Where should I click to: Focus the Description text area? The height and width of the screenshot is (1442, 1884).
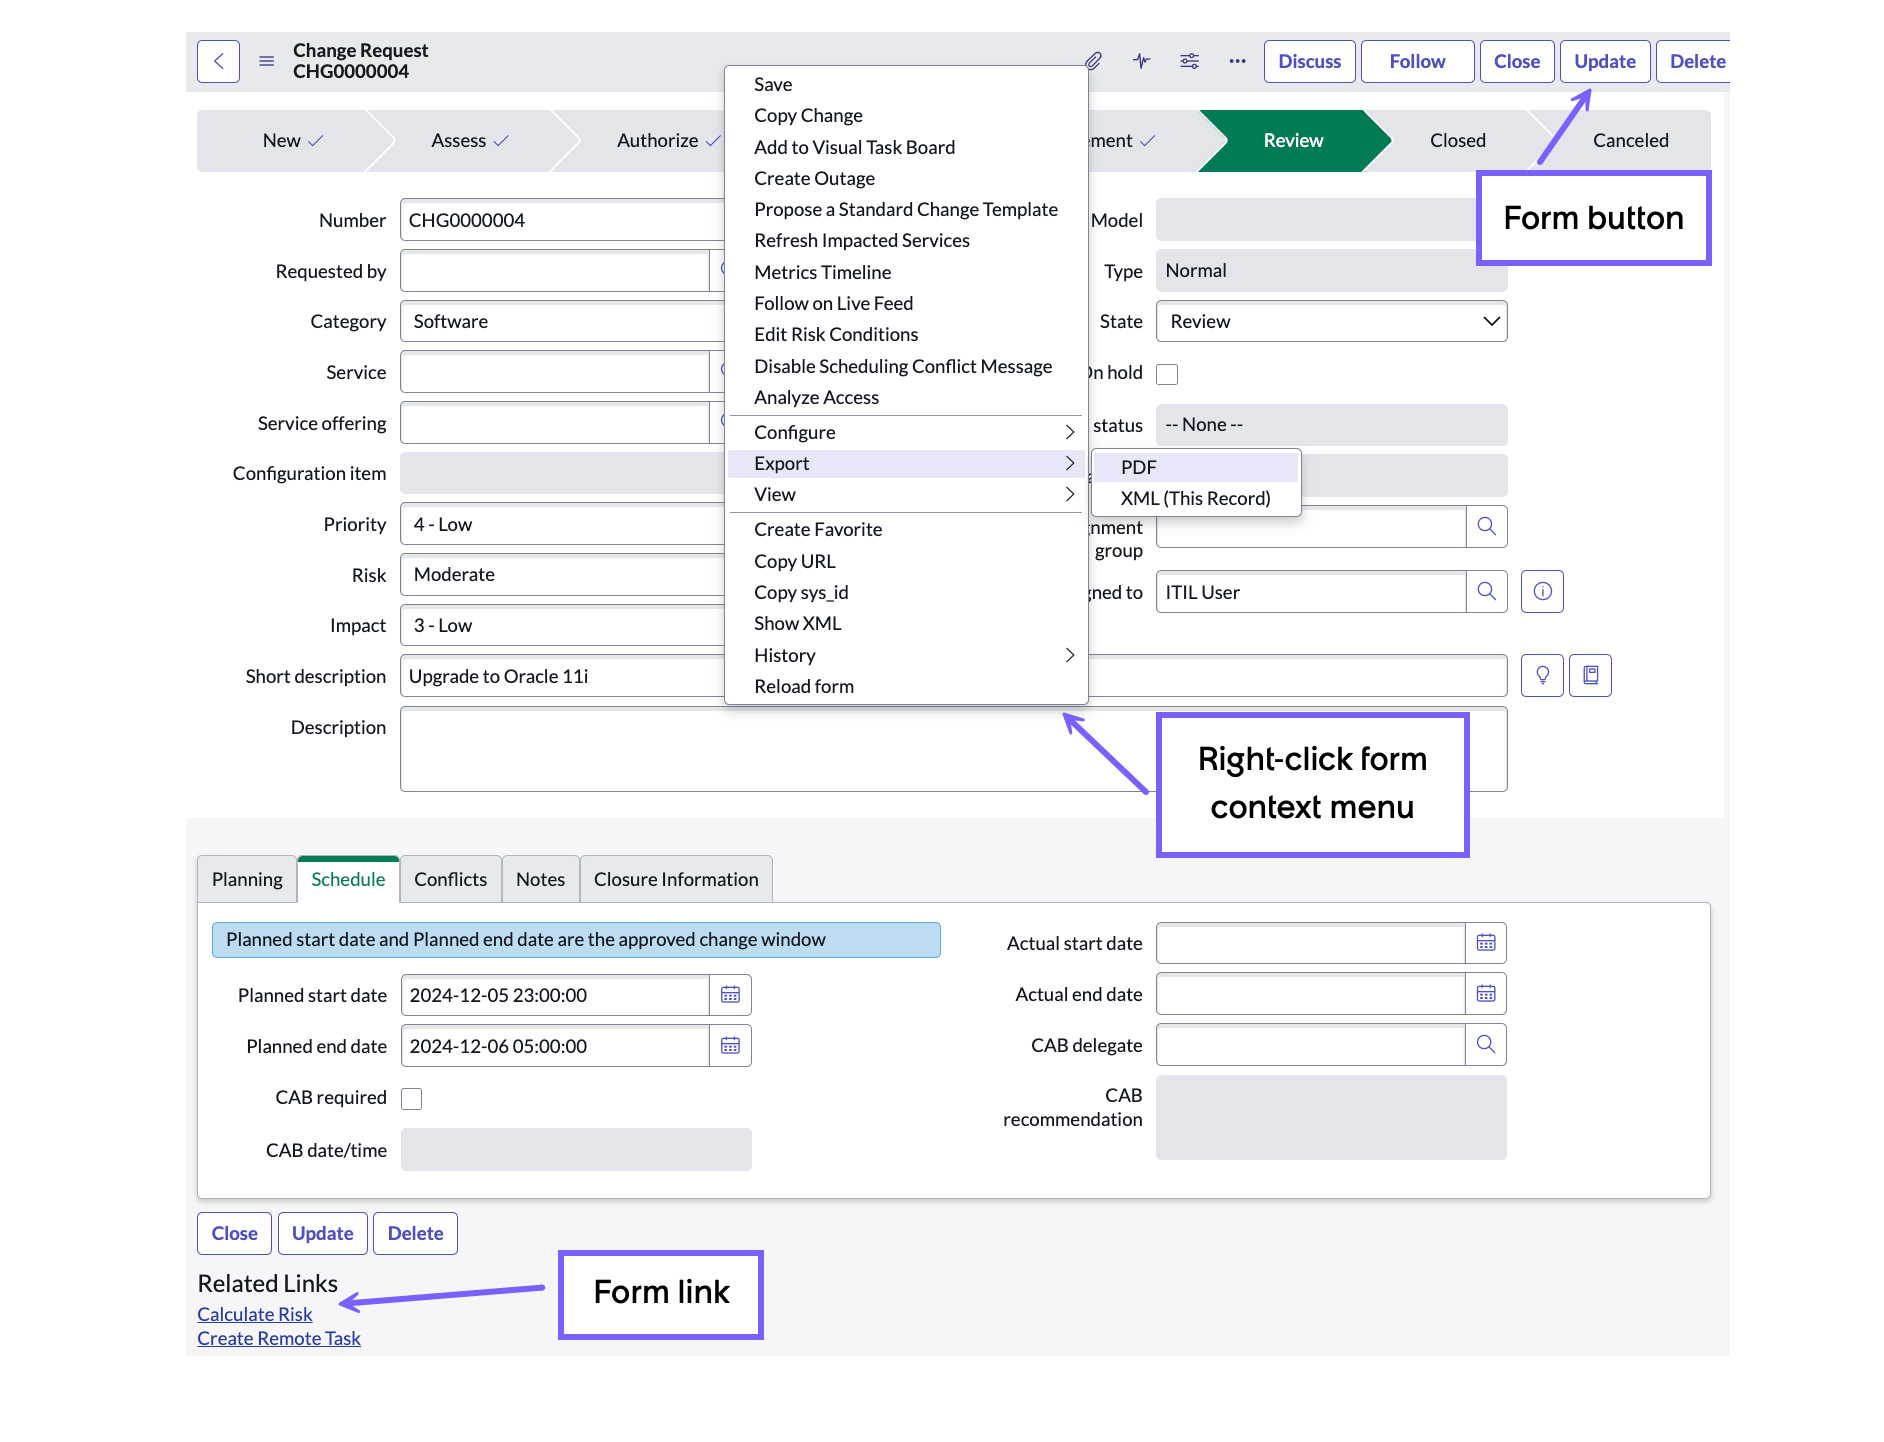(x=953, y=749)
